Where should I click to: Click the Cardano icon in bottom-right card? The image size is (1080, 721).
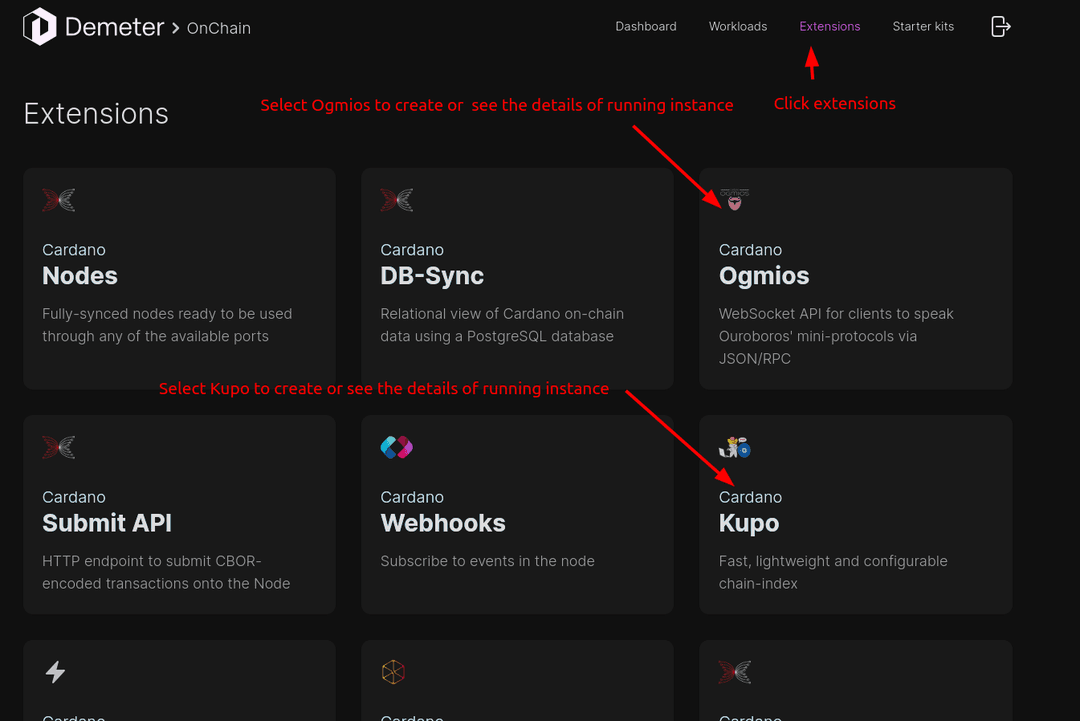(x=735, y=672)
